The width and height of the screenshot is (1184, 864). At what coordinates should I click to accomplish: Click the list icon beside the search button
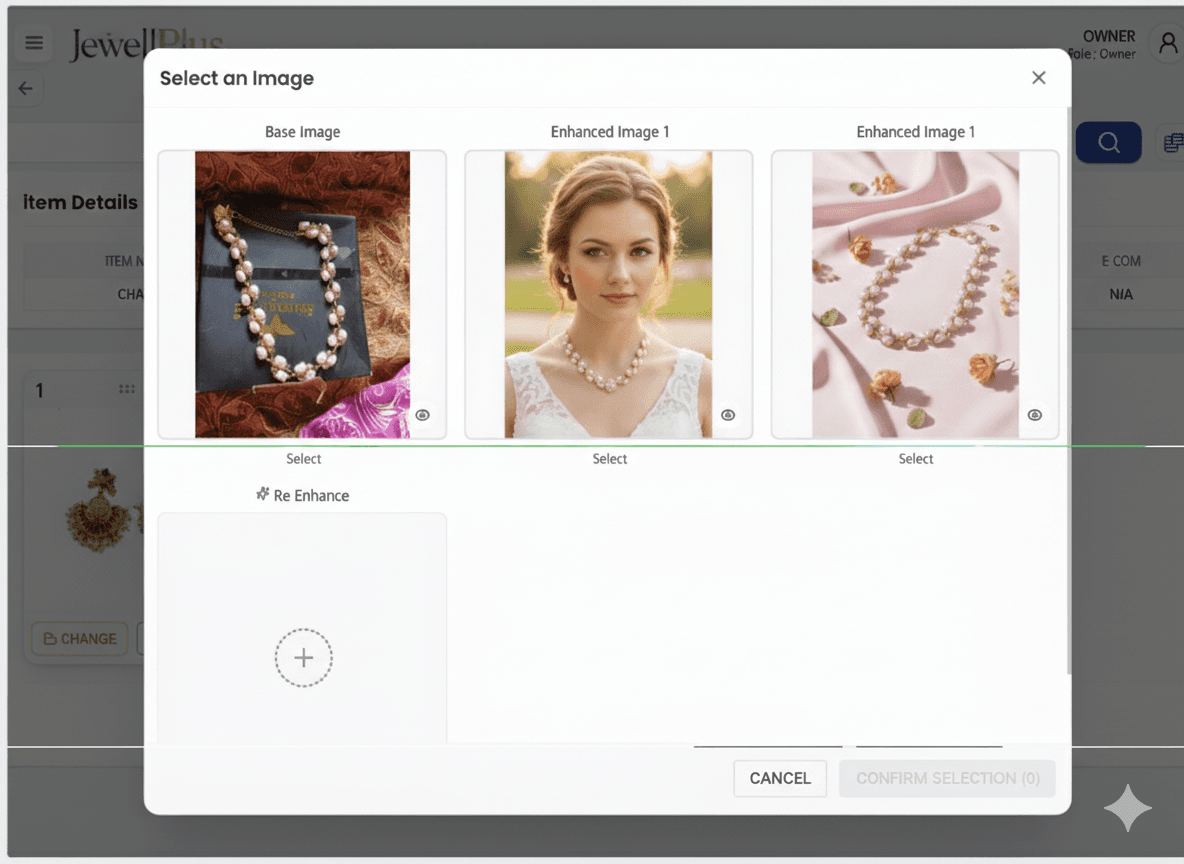point(1171,142)
